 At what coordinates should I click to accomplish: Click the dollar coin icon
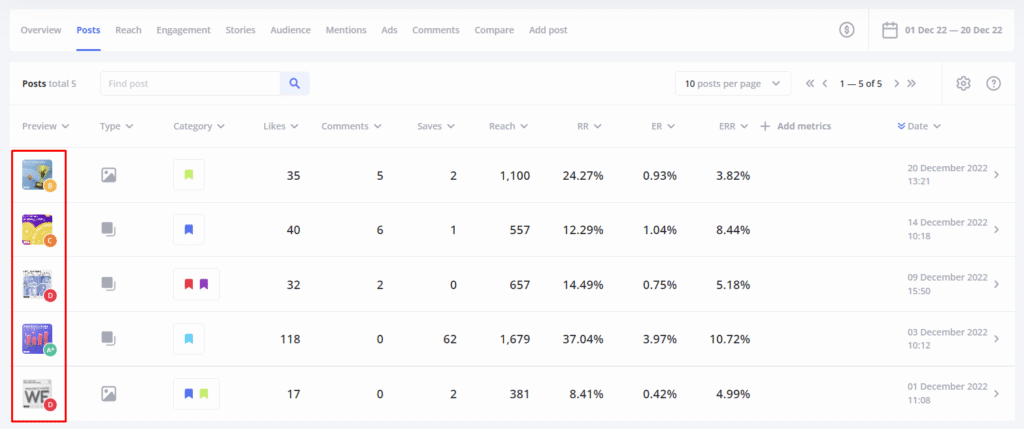(x=847, y=30)
